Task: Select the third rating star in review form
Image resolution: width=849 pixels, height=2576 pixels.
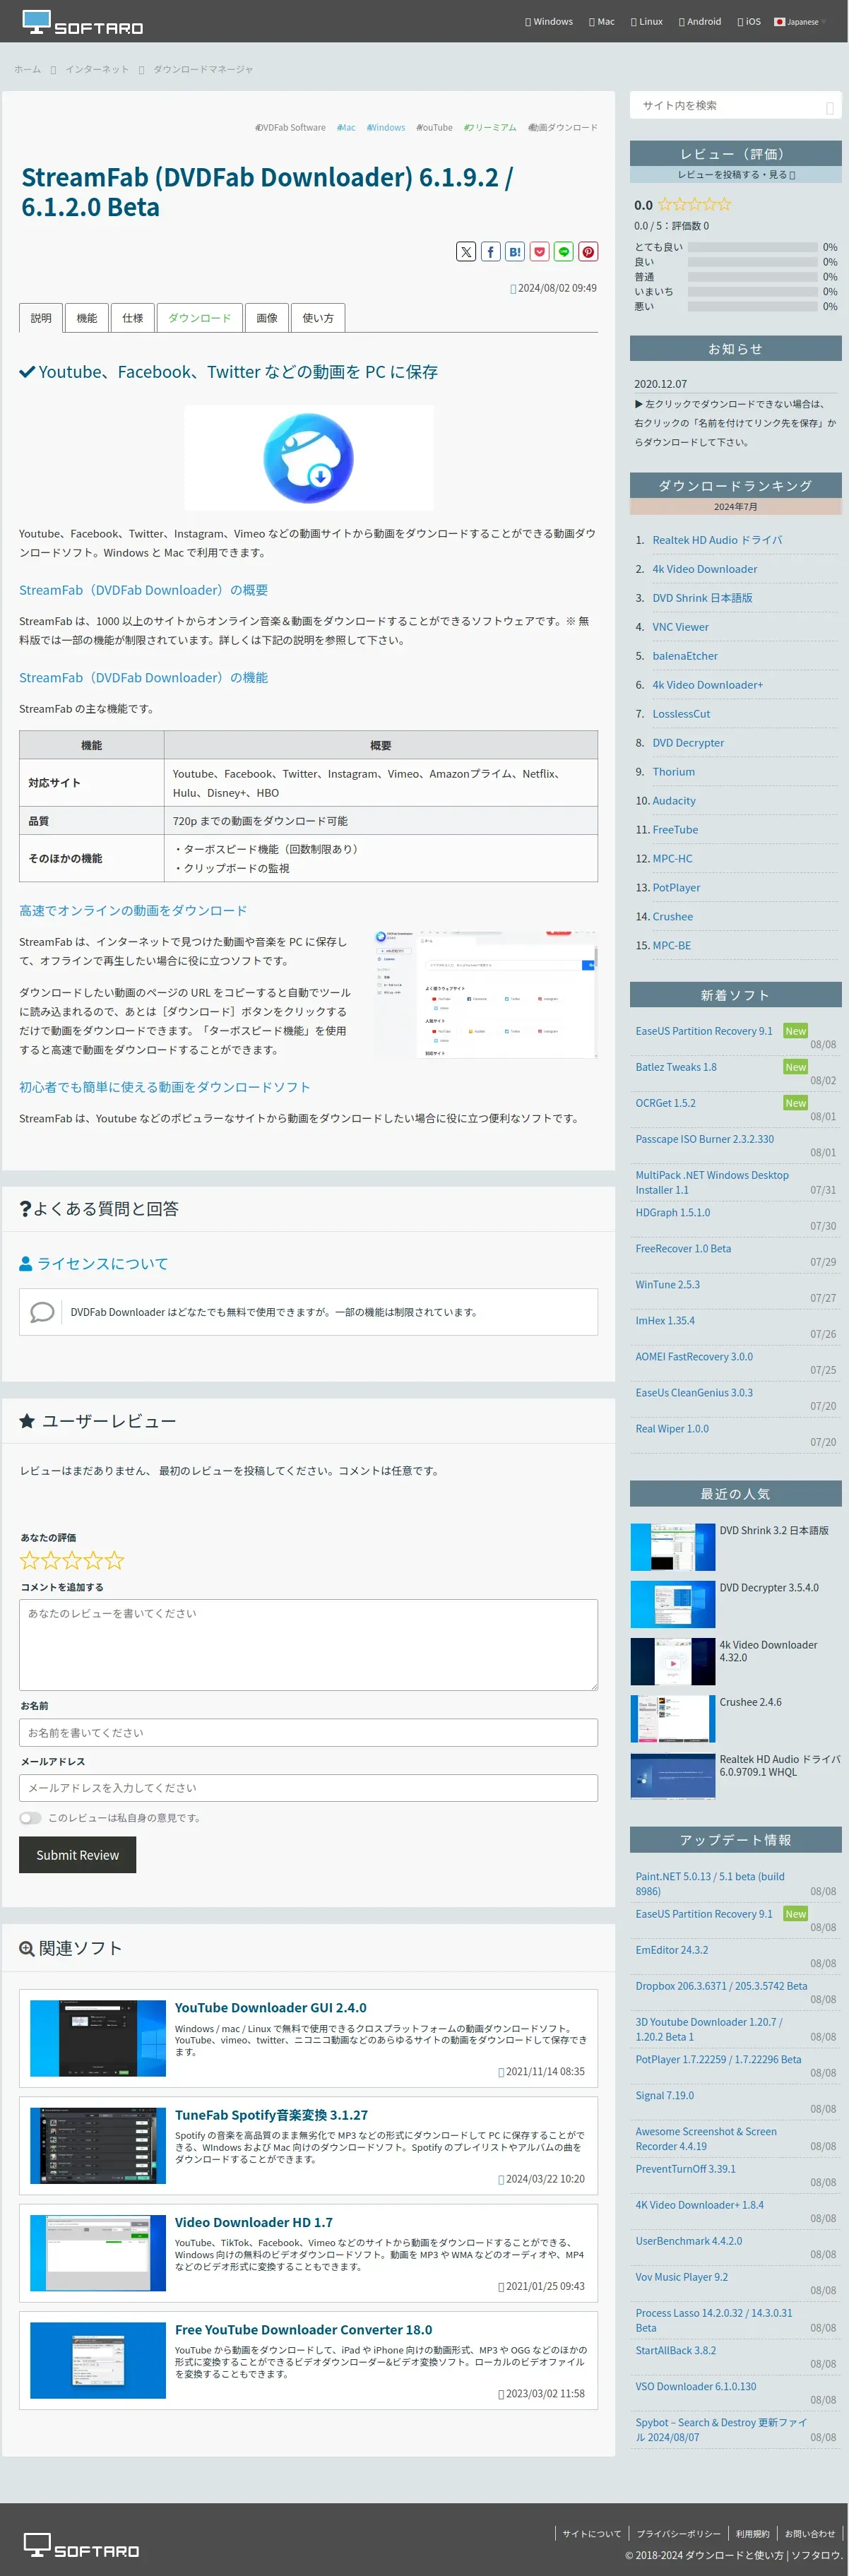Action: tap(72, 1560)
